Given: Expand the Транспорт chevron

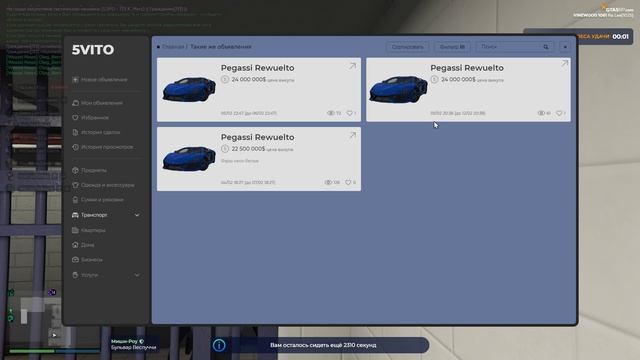Looking at the screenshot, I should coord(137,215).
